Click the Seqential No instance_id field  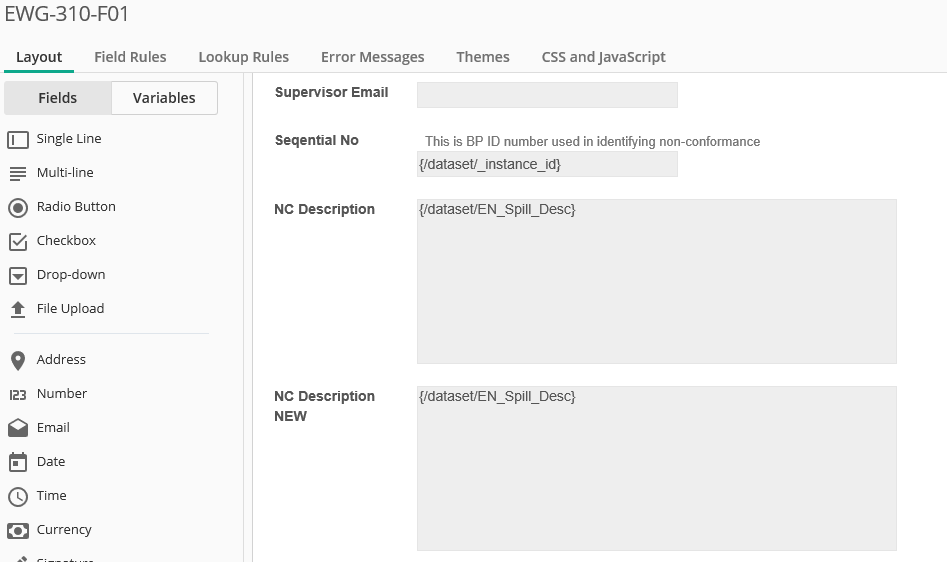(547, 164)
